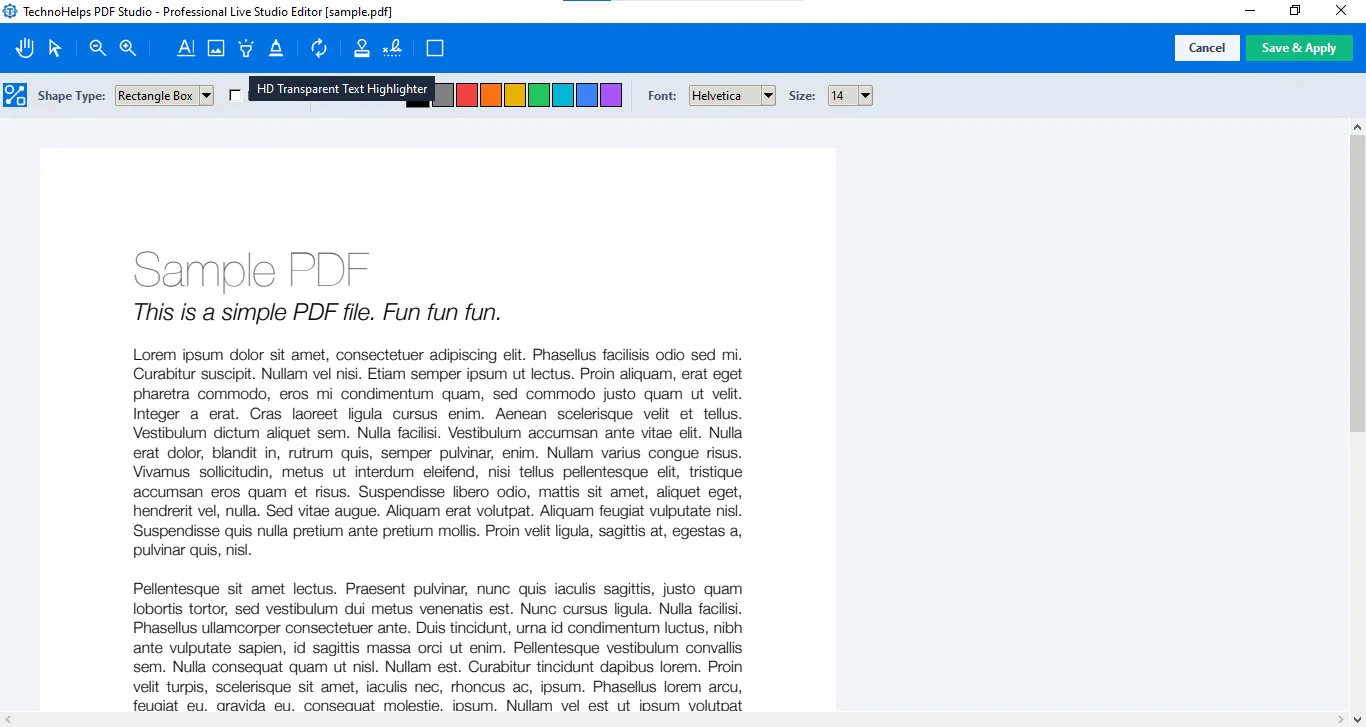Screen dimensions: 1366x727
Task: Restore down the PDF Studio window
Action: click(1295, 11)
